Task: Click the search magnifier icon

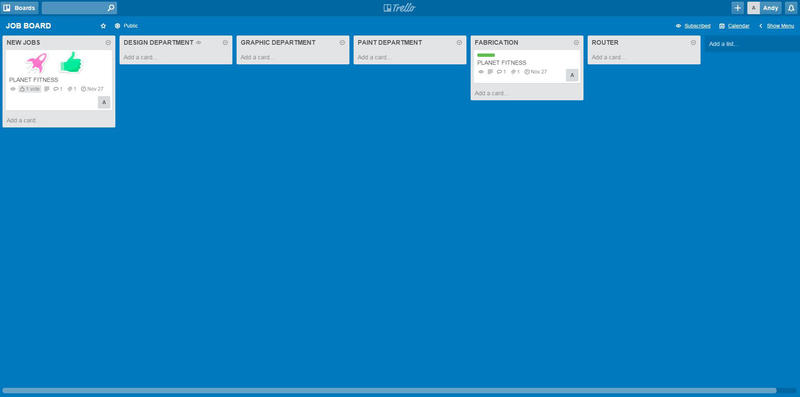Action: (111, 8)
